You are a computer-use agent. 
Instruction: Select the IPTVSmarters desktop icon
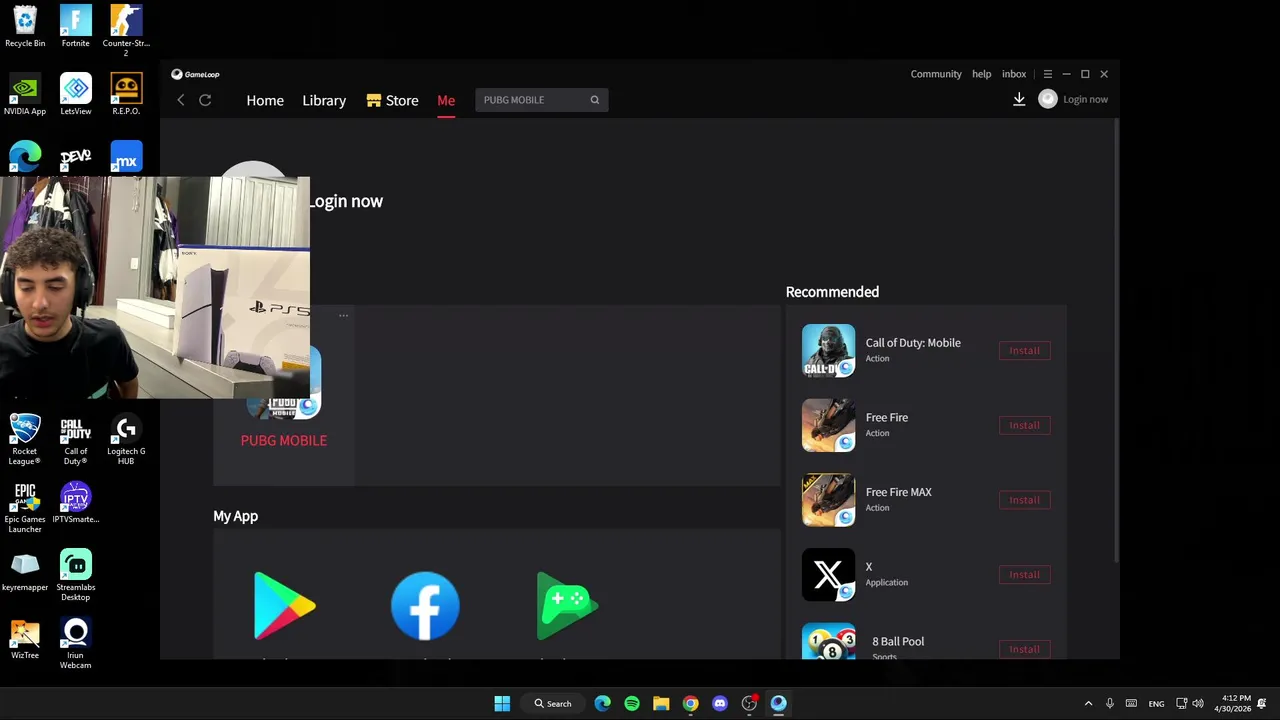point(75,503)
